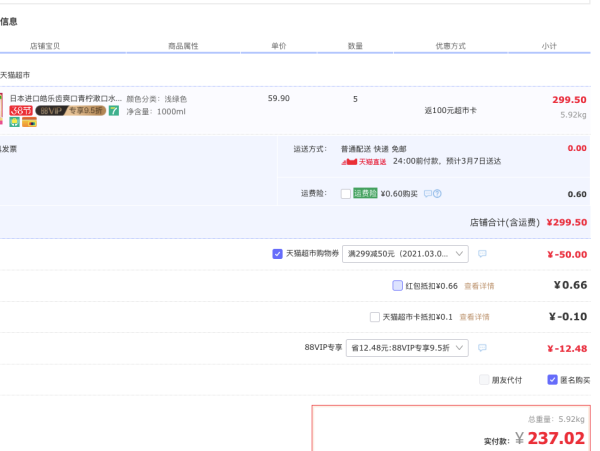The height and width of the screenshot is (451, 600).
Task: Click the shipping fee 0.00 amount
Action: pos(577,148)
